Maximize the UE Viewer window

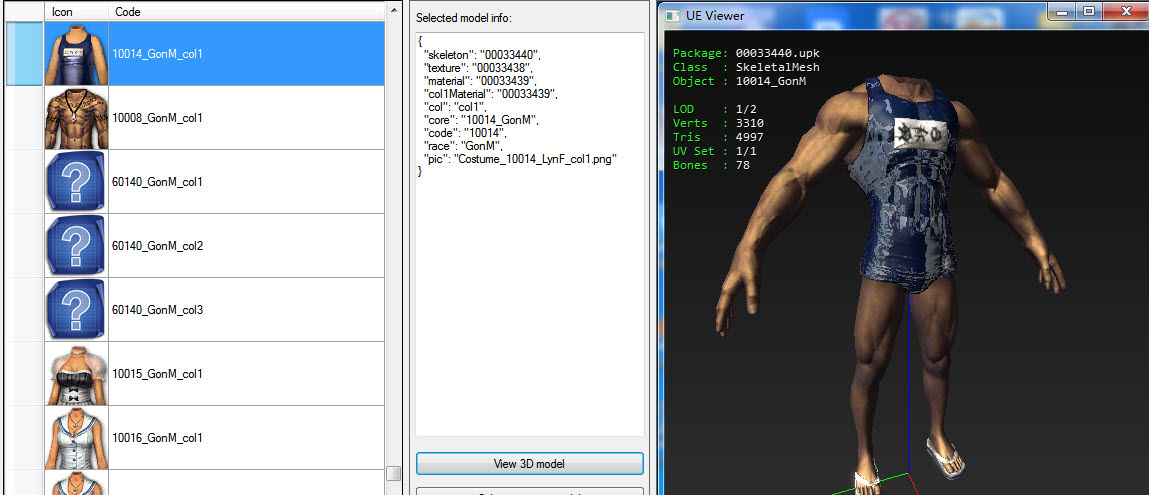click(x=1088, y=10)
